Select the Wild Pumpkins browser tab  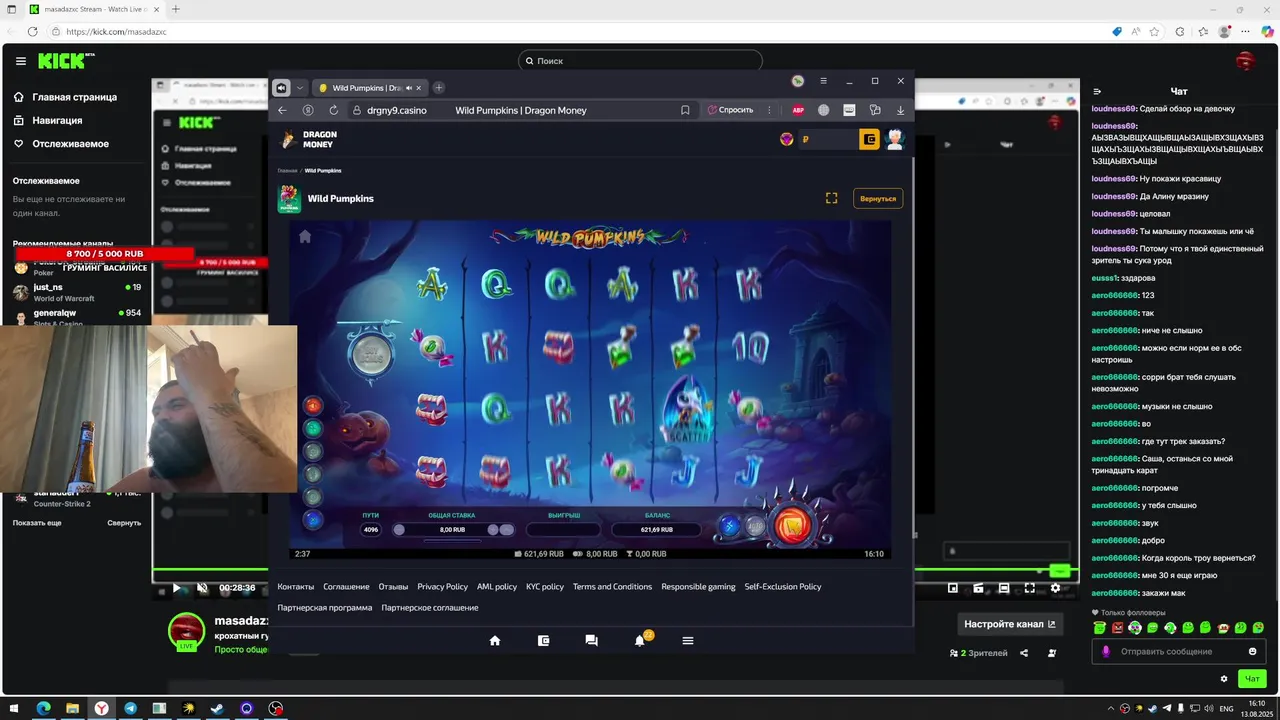click(x=368, y=88)
